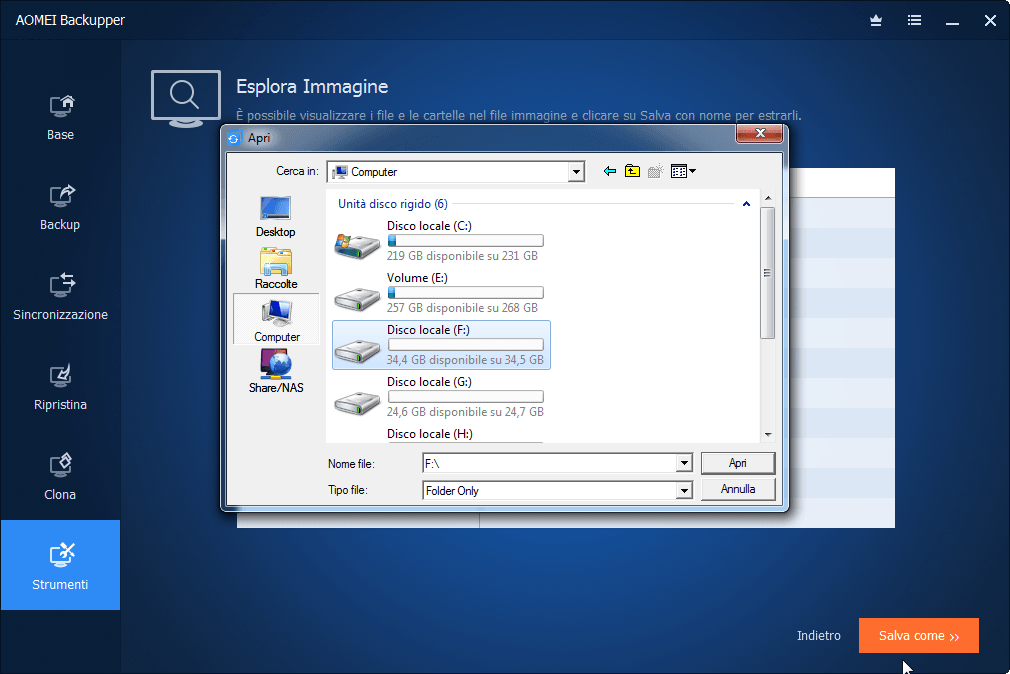
Task: Click '257 GB disponibile su 268 GB' text
Action: [462, 308]
